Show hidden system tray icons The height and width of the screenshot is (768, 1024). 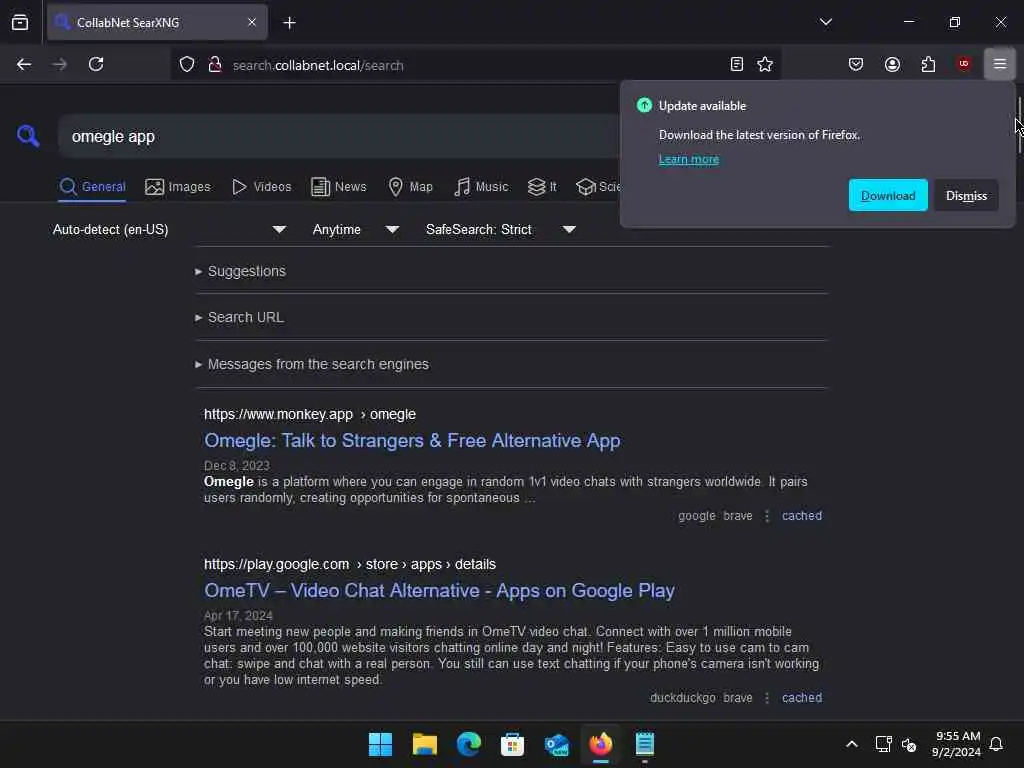[x=852, y=744]
